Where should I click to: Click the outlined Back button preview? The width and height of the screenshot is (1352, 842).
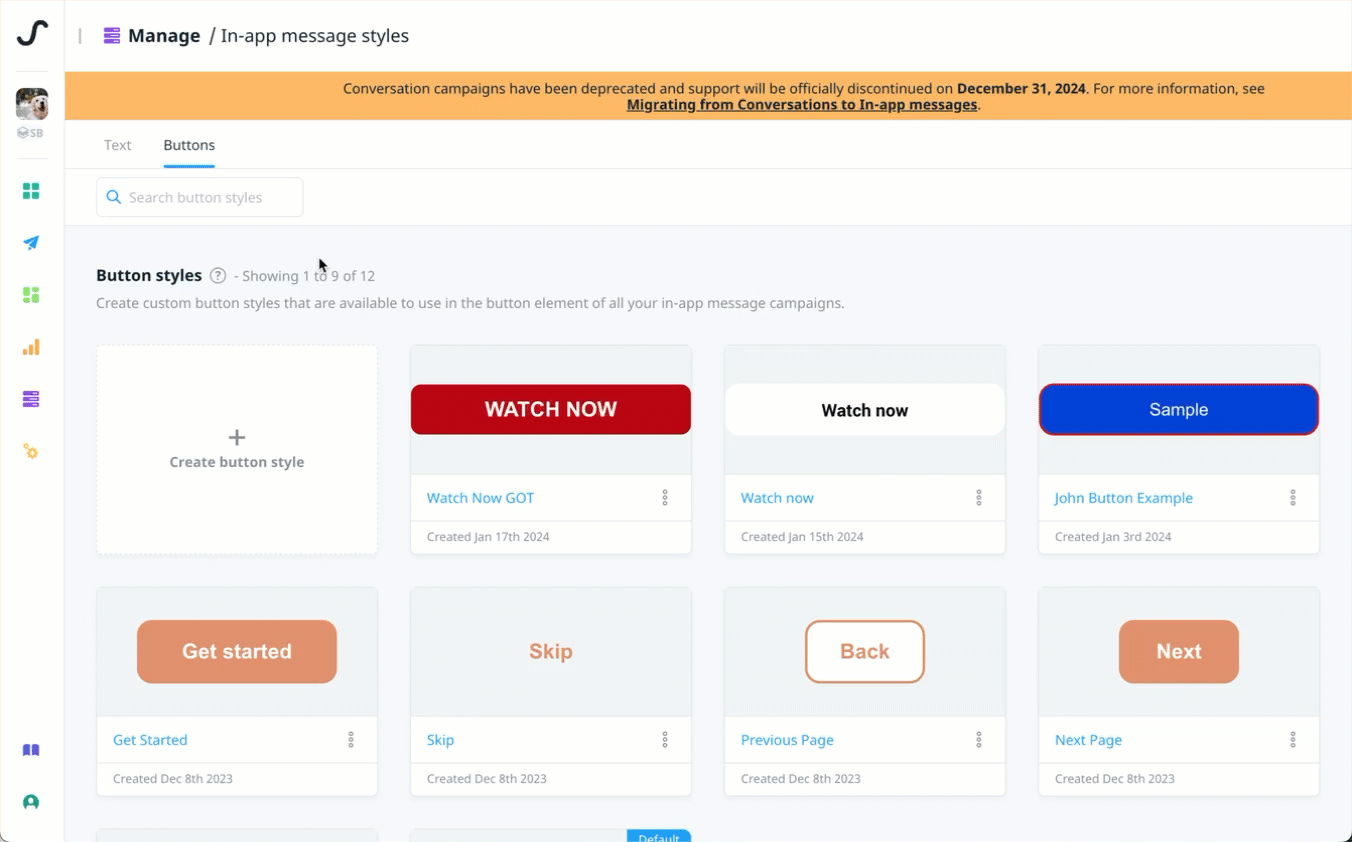(x=865, y=651)
